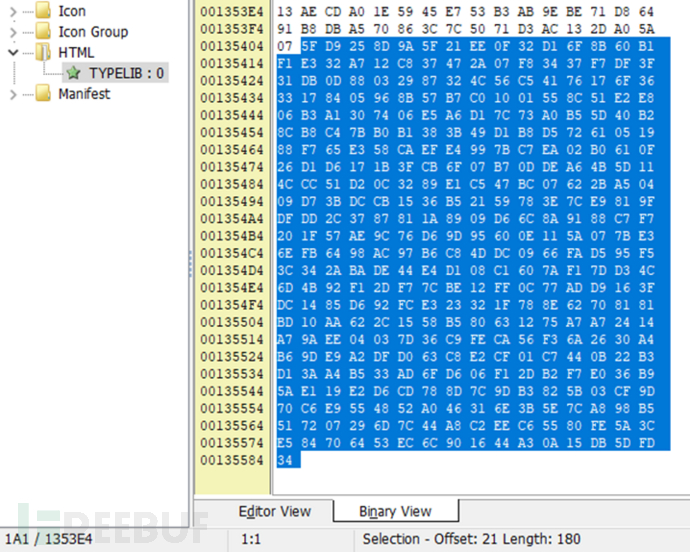This screenshot has width=690, height=552.
Task: Click byte 5A ending row 001353F4
Action: tap(646, 29)
